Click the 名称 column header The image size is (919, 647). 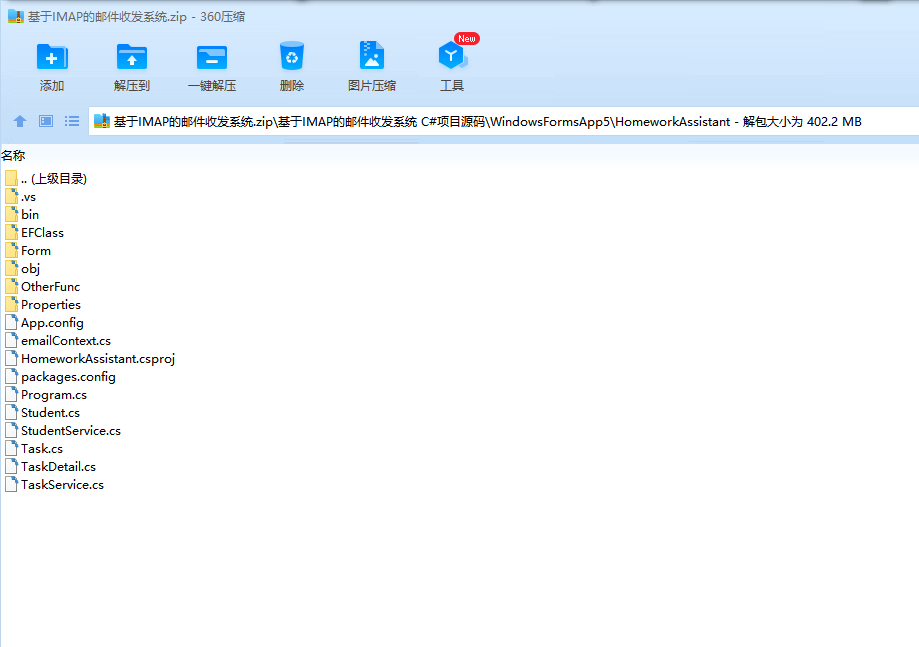[13, 156]
